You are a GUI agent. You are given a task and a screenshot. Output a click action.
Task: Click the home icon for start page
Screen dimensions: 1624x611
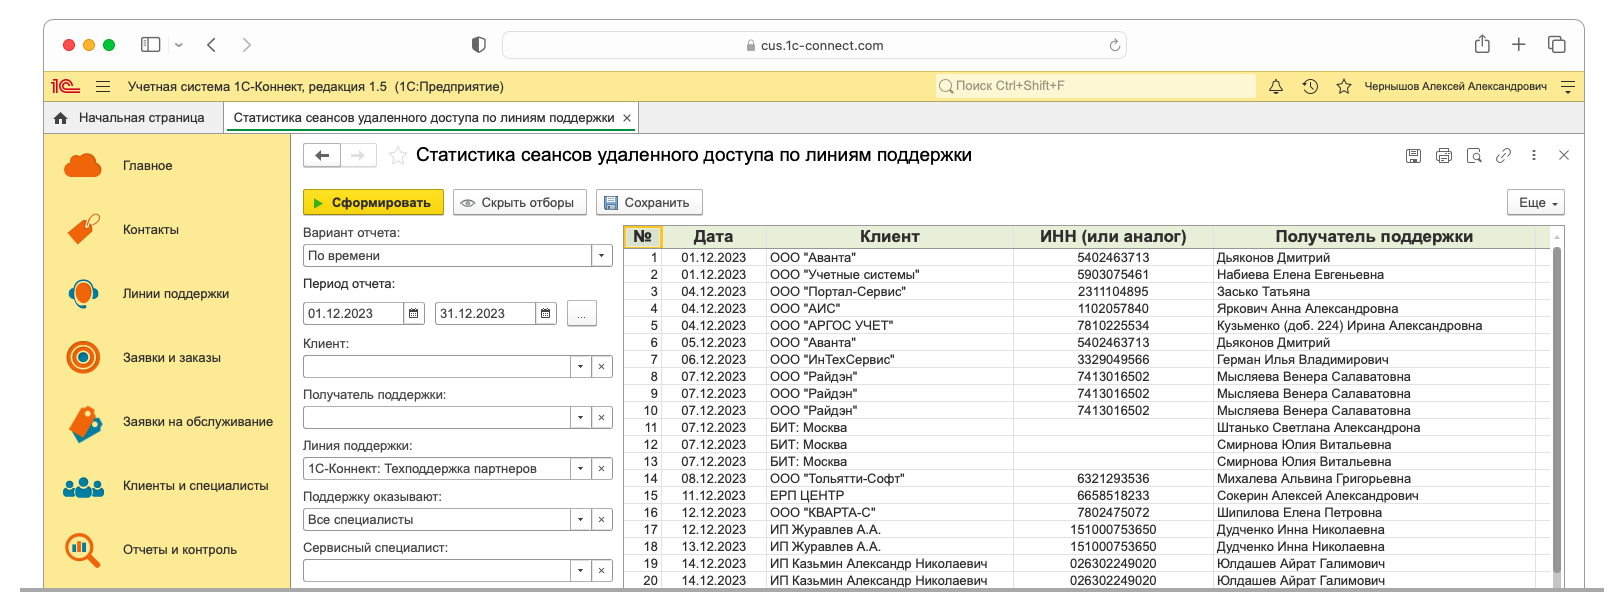pos(61,118)
